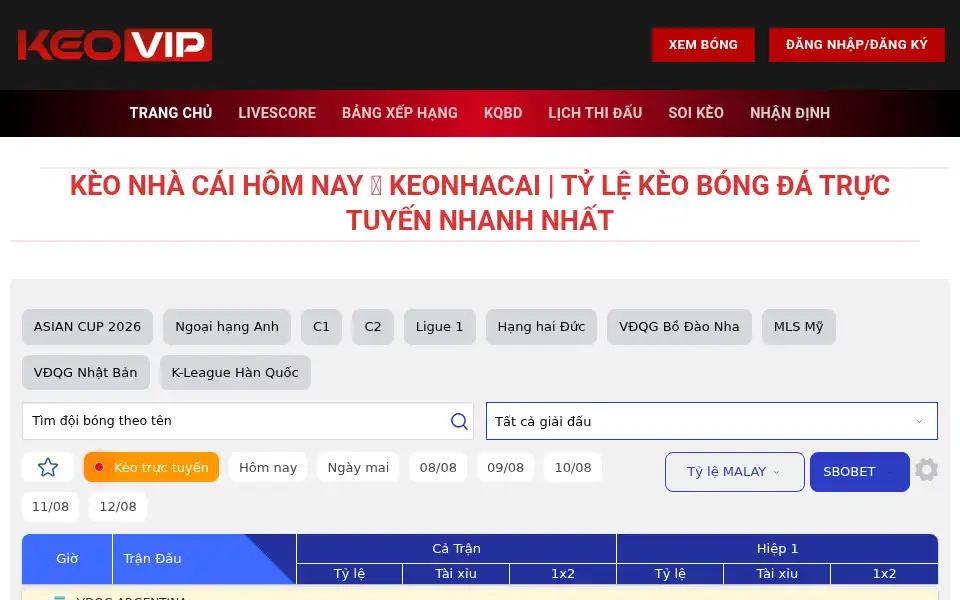This screenshot has height=600, width=960.
Task: Click Tỷ lệ under Cả Trận
Action: [x=349, y=574]
